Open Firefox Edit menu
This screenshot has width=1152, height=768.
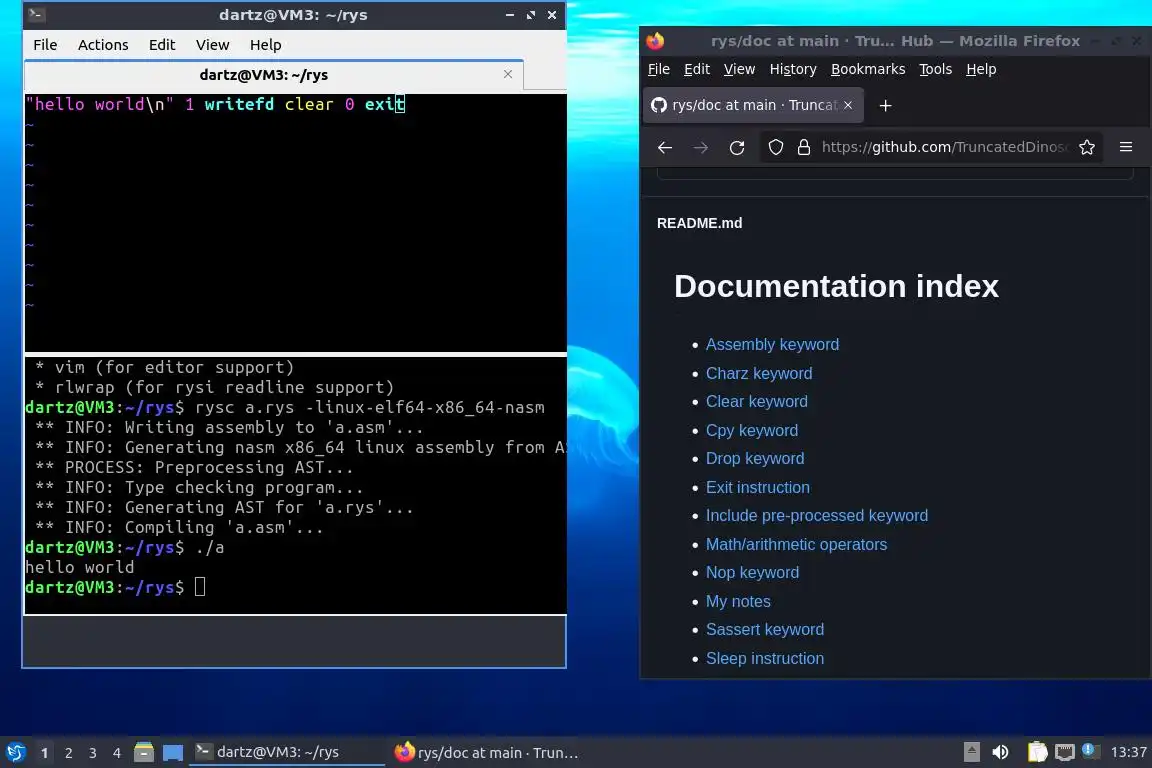click(696, 69)
